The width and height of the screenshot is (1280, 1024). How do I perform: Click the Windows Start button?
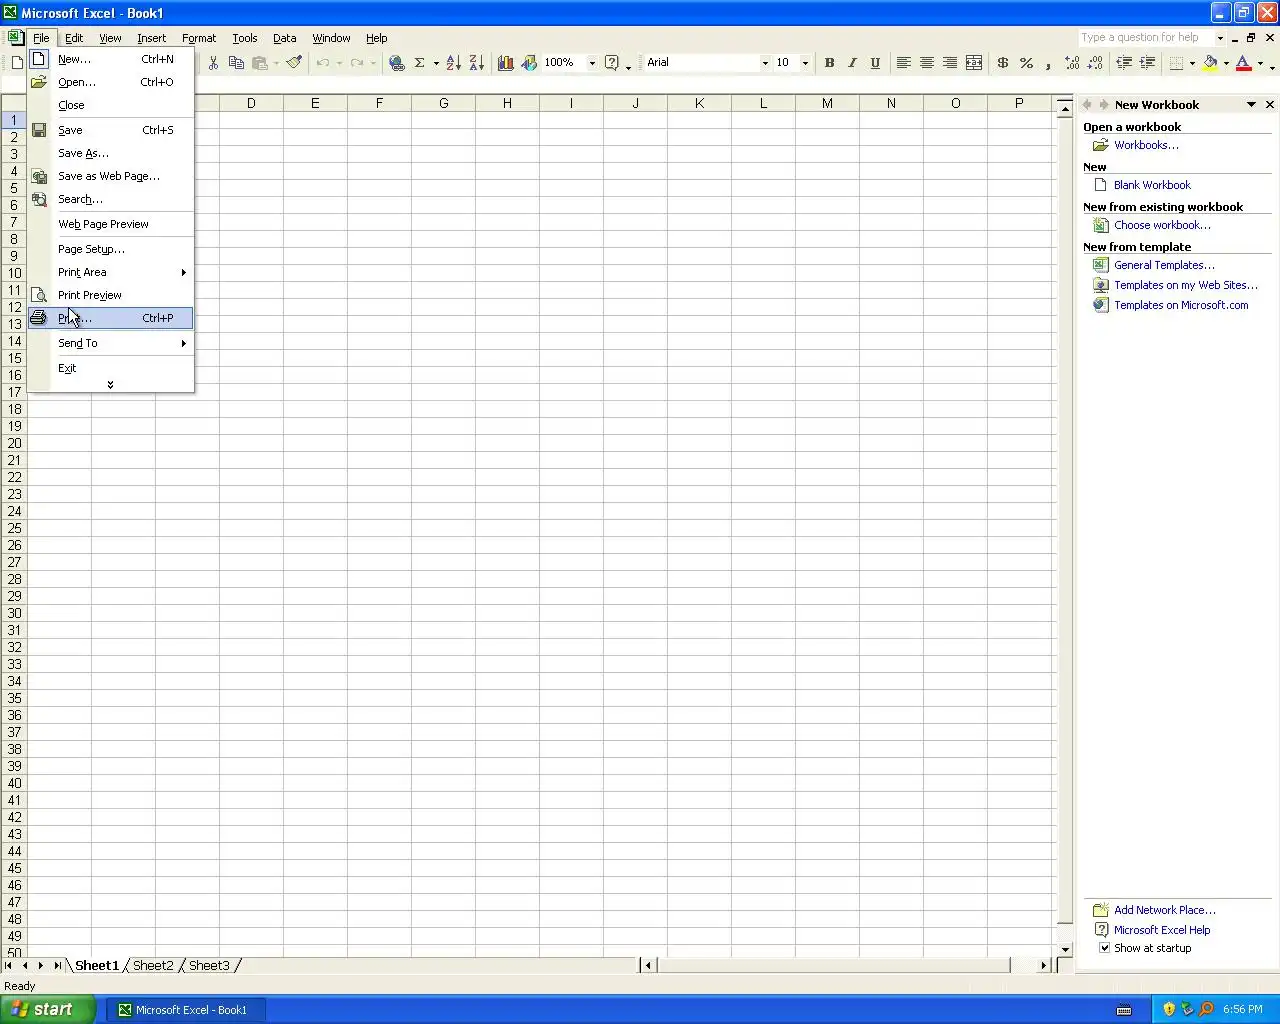[x=48, y=1009]
